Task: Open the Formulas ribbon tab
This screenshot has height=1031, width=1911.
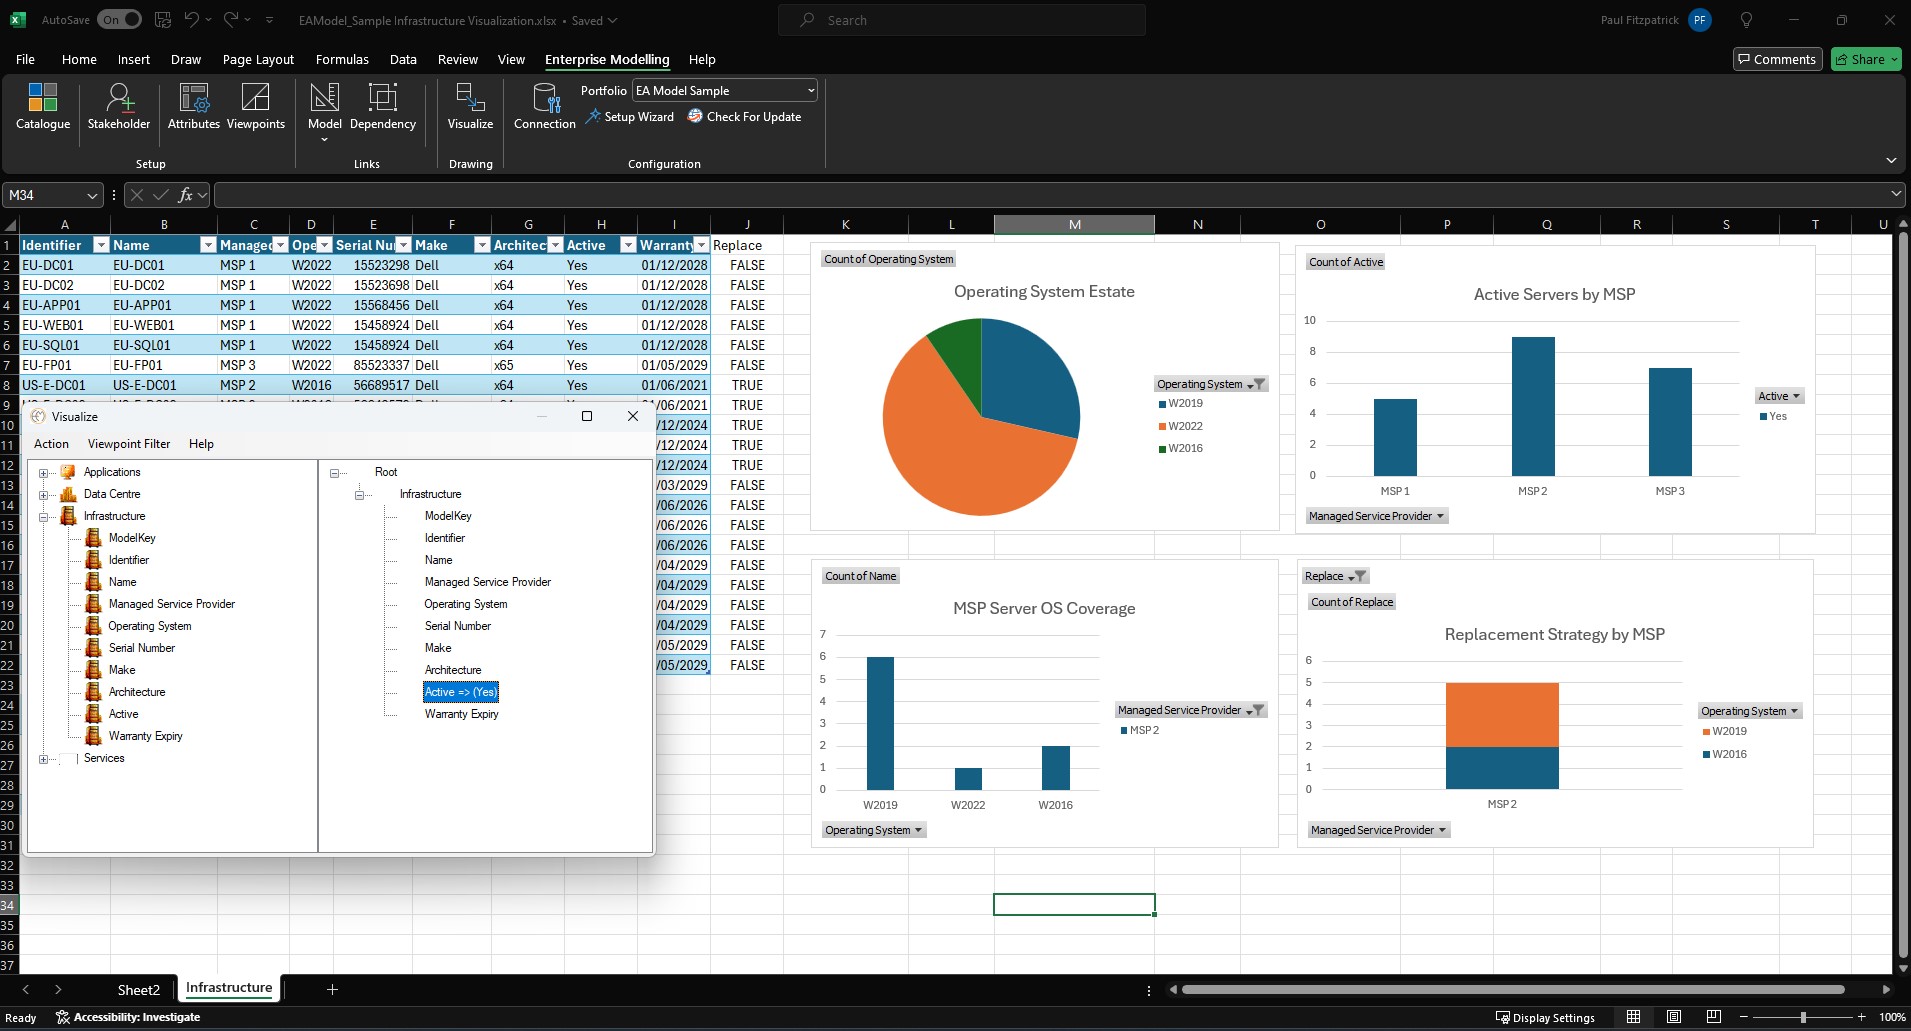Action: (x=342, y=60)
